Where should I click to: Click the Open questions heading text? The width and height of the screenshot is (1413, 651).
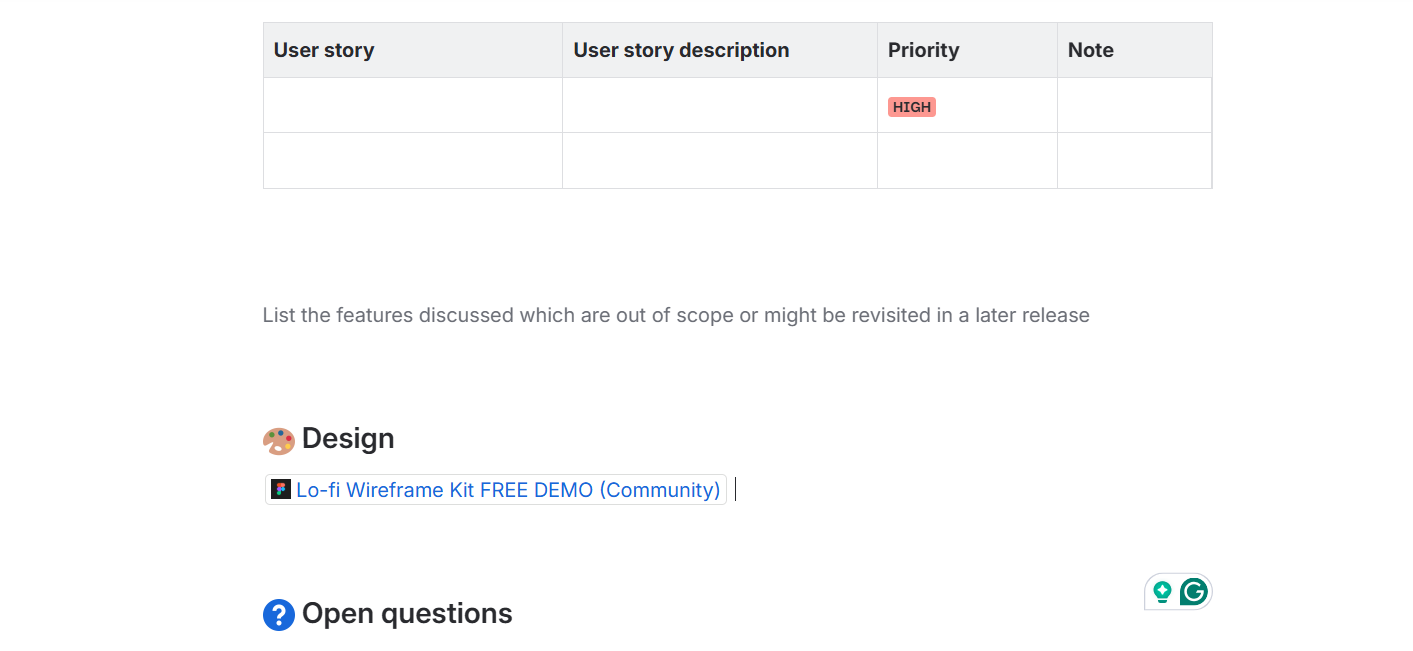pyautogui.click(x=407, y=614)
